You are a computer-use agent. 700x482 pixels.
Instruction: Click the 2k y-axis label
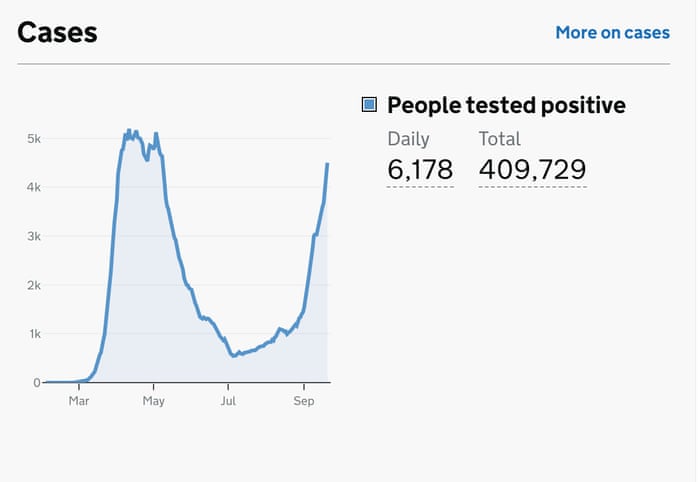pyautogui.click(x=33, y=286)
